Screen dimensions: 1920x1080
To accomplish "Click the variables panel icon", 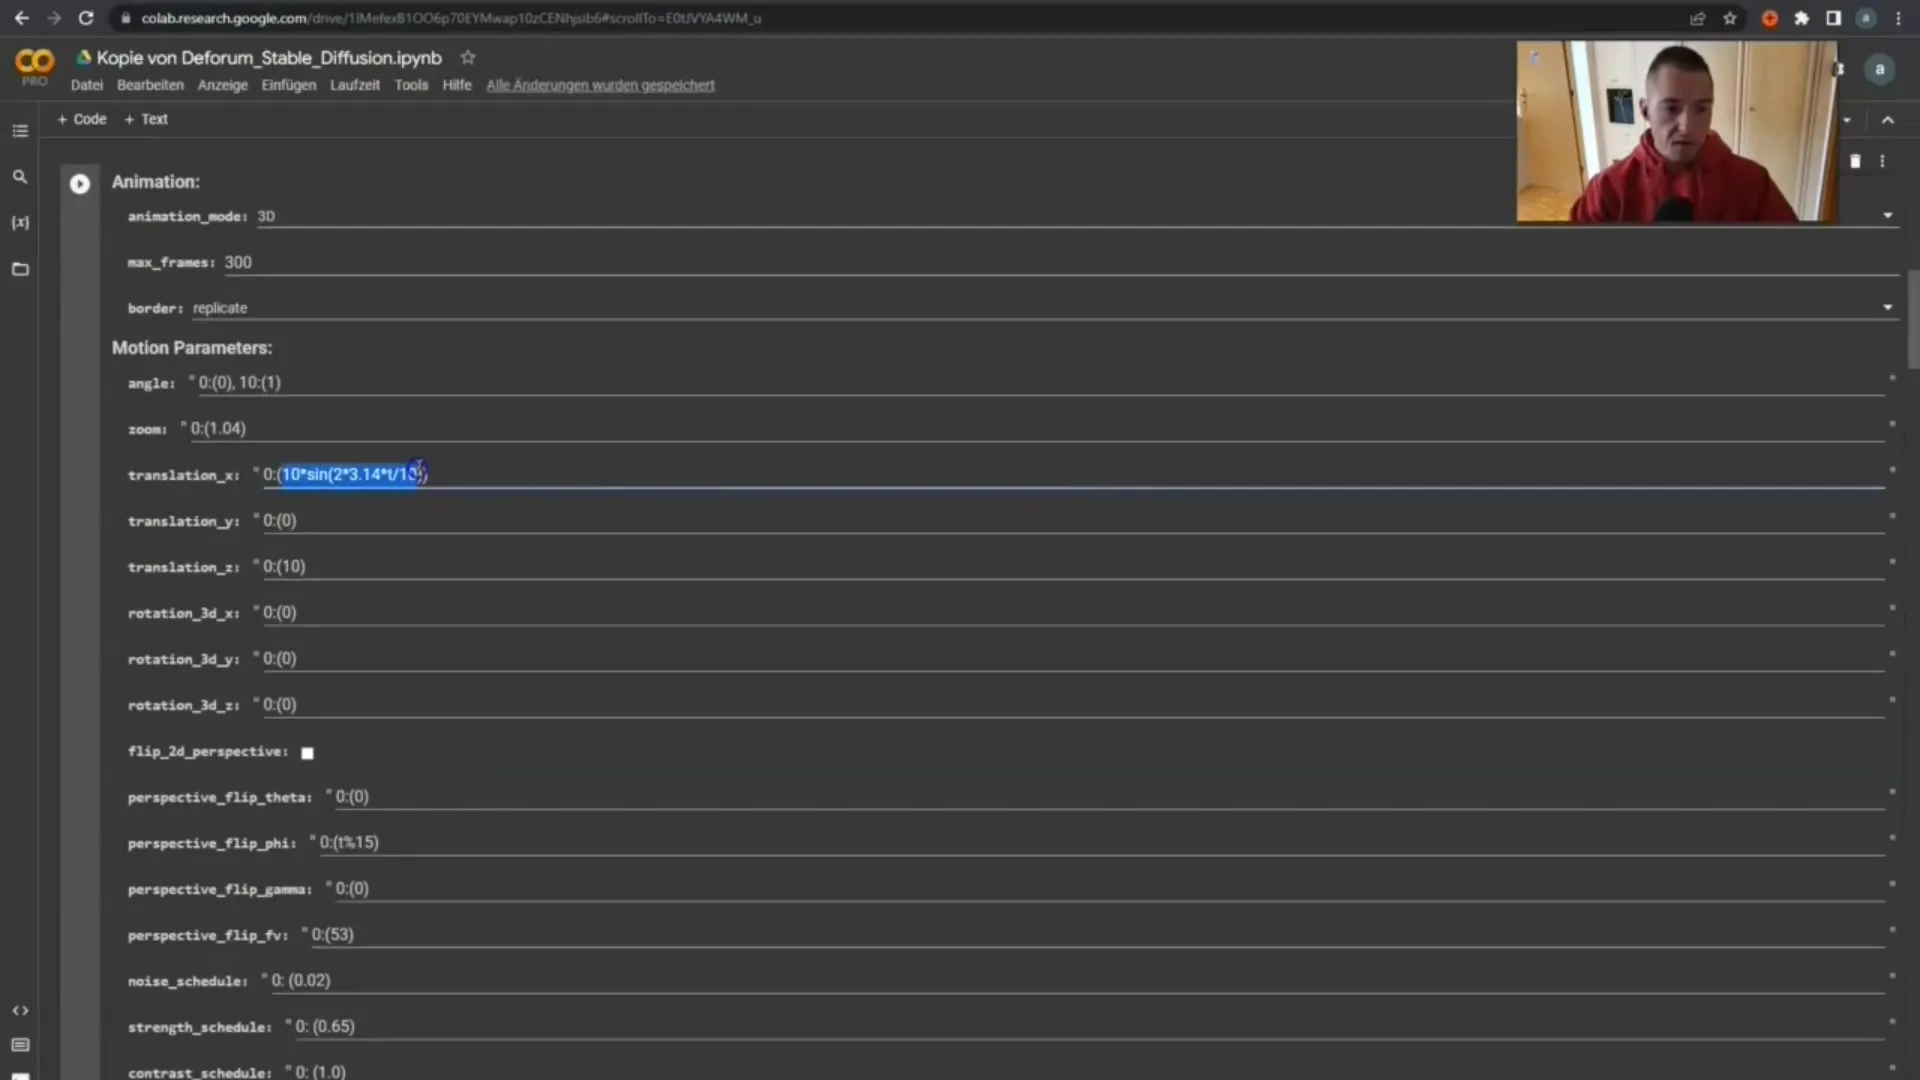I will point(20,223).
